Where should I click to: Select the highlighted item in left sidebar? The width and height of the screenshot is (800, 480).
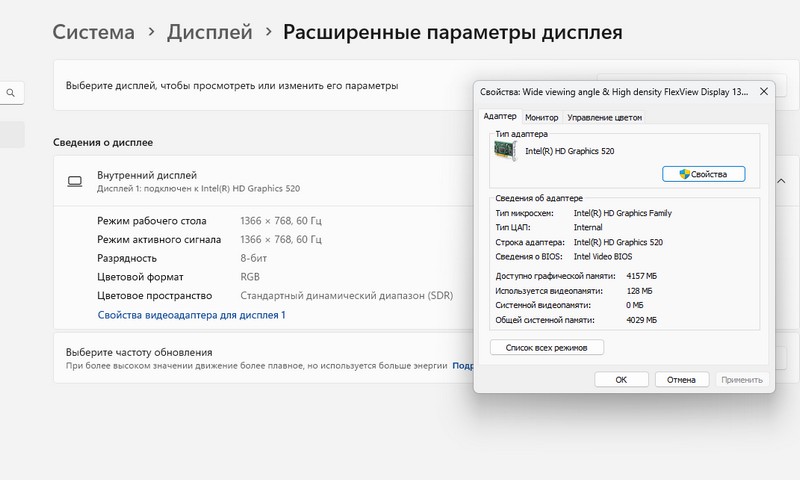coord(12,134)
